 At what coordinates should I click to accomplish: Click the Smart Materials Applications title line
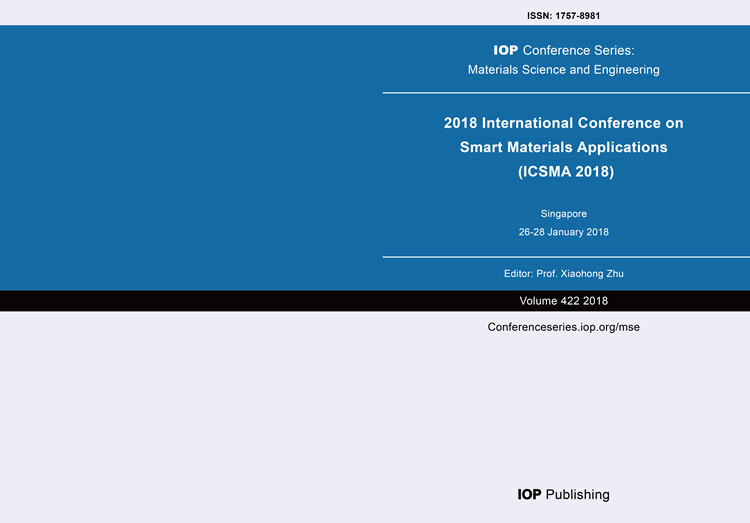click(x=563, y=147)
